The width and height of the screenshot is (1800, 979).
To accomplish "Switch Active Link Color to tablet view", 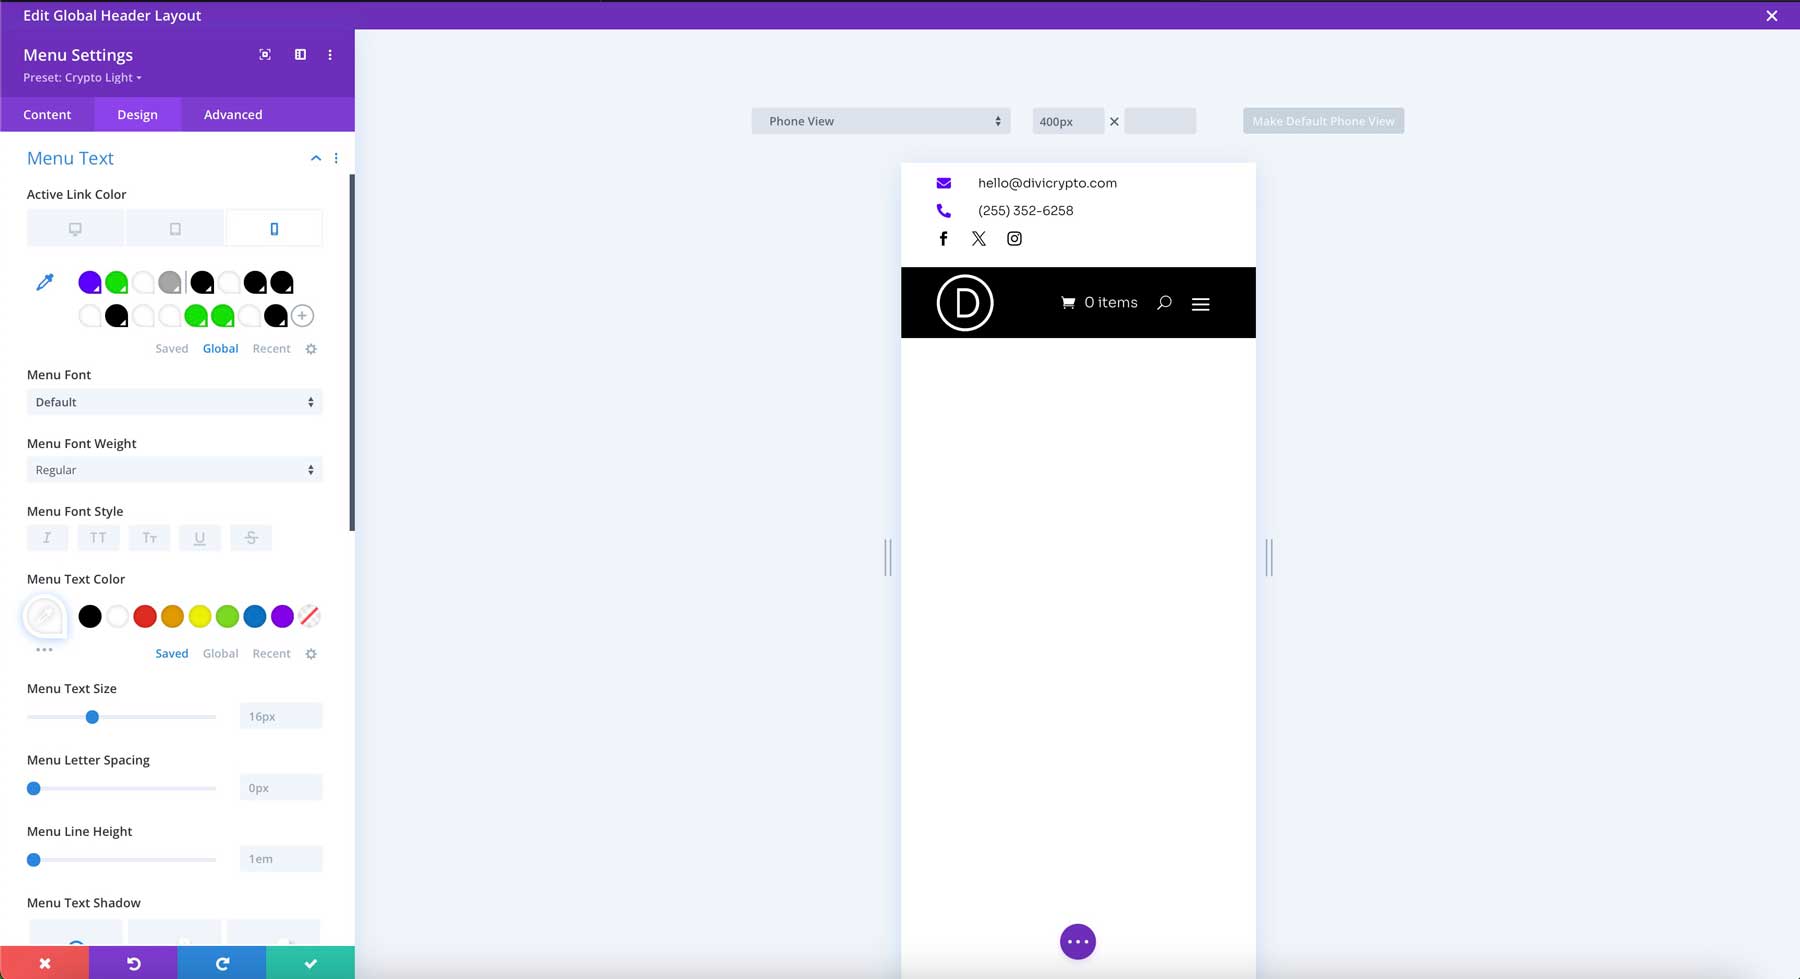I will (x=174, y=227).
